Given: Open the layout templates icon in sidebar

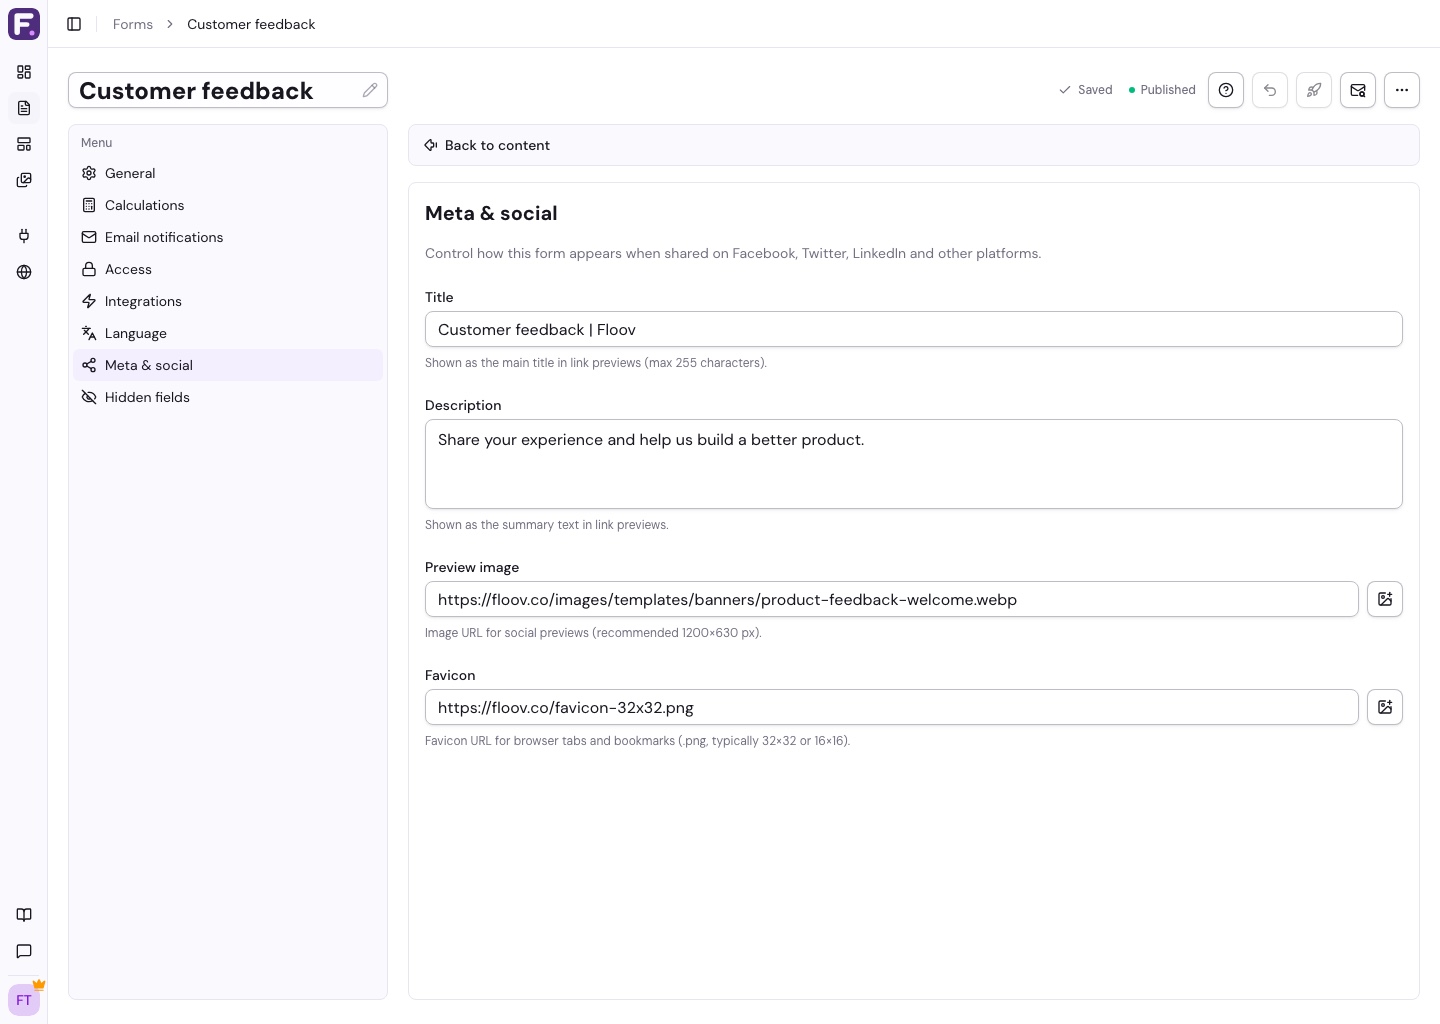Looking at the screenshot, I should tap(24, 144).
